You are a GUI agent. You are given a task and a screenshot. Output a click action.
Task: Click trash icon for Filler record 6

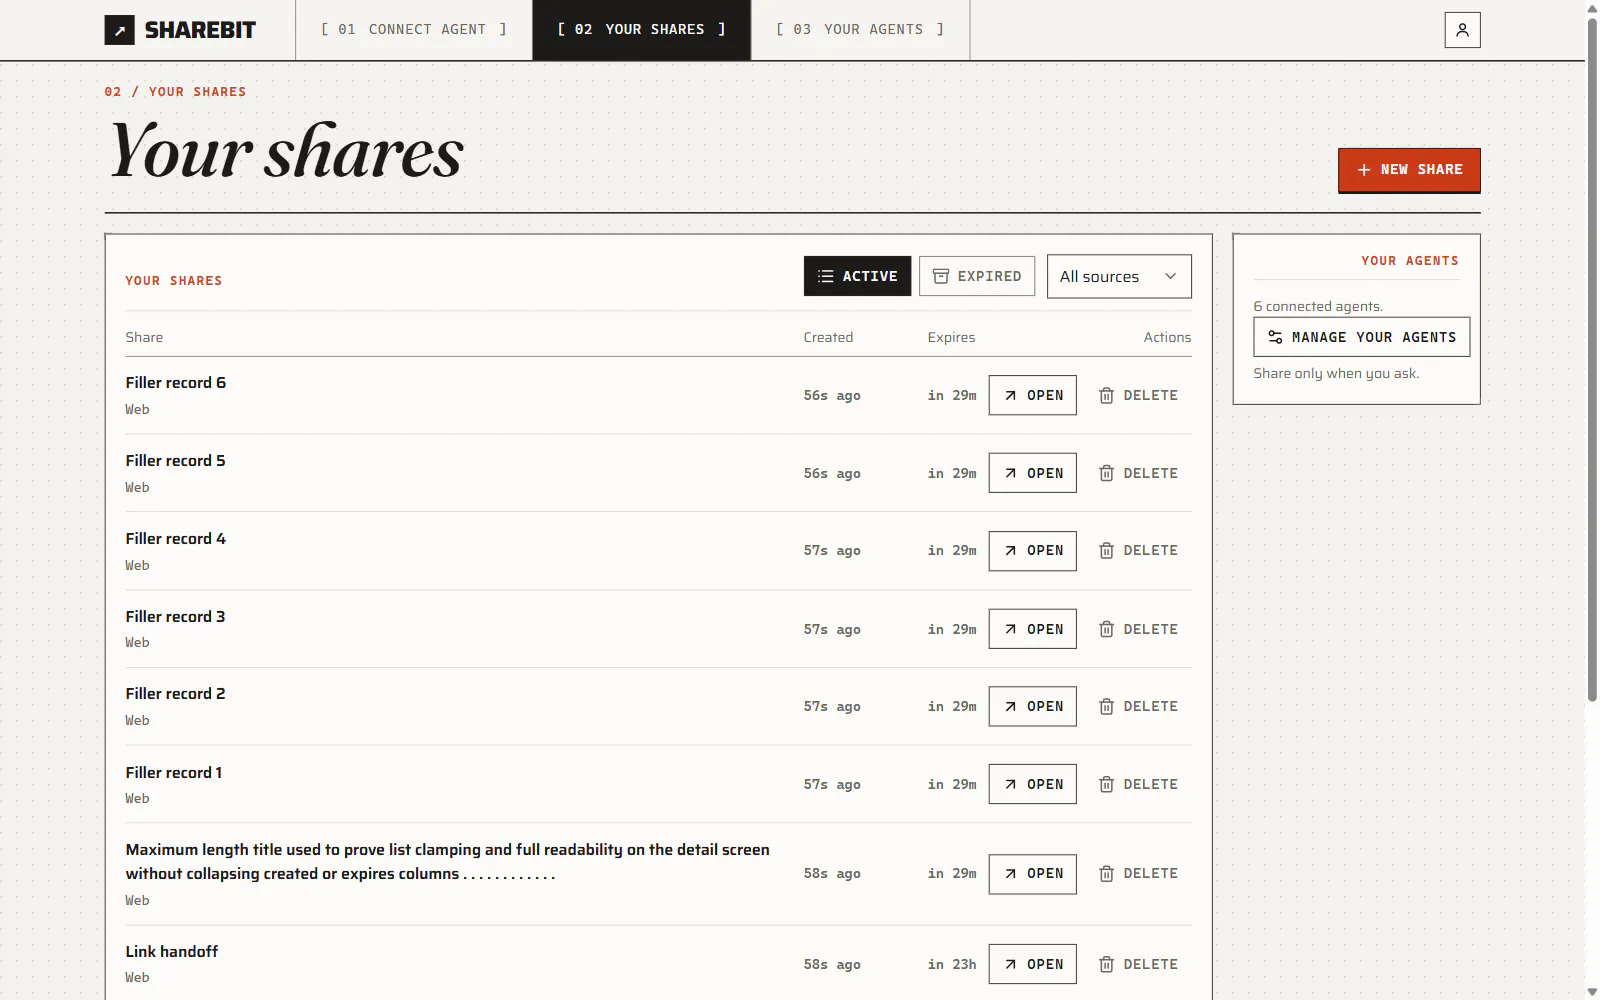[x=1106, y=395]
